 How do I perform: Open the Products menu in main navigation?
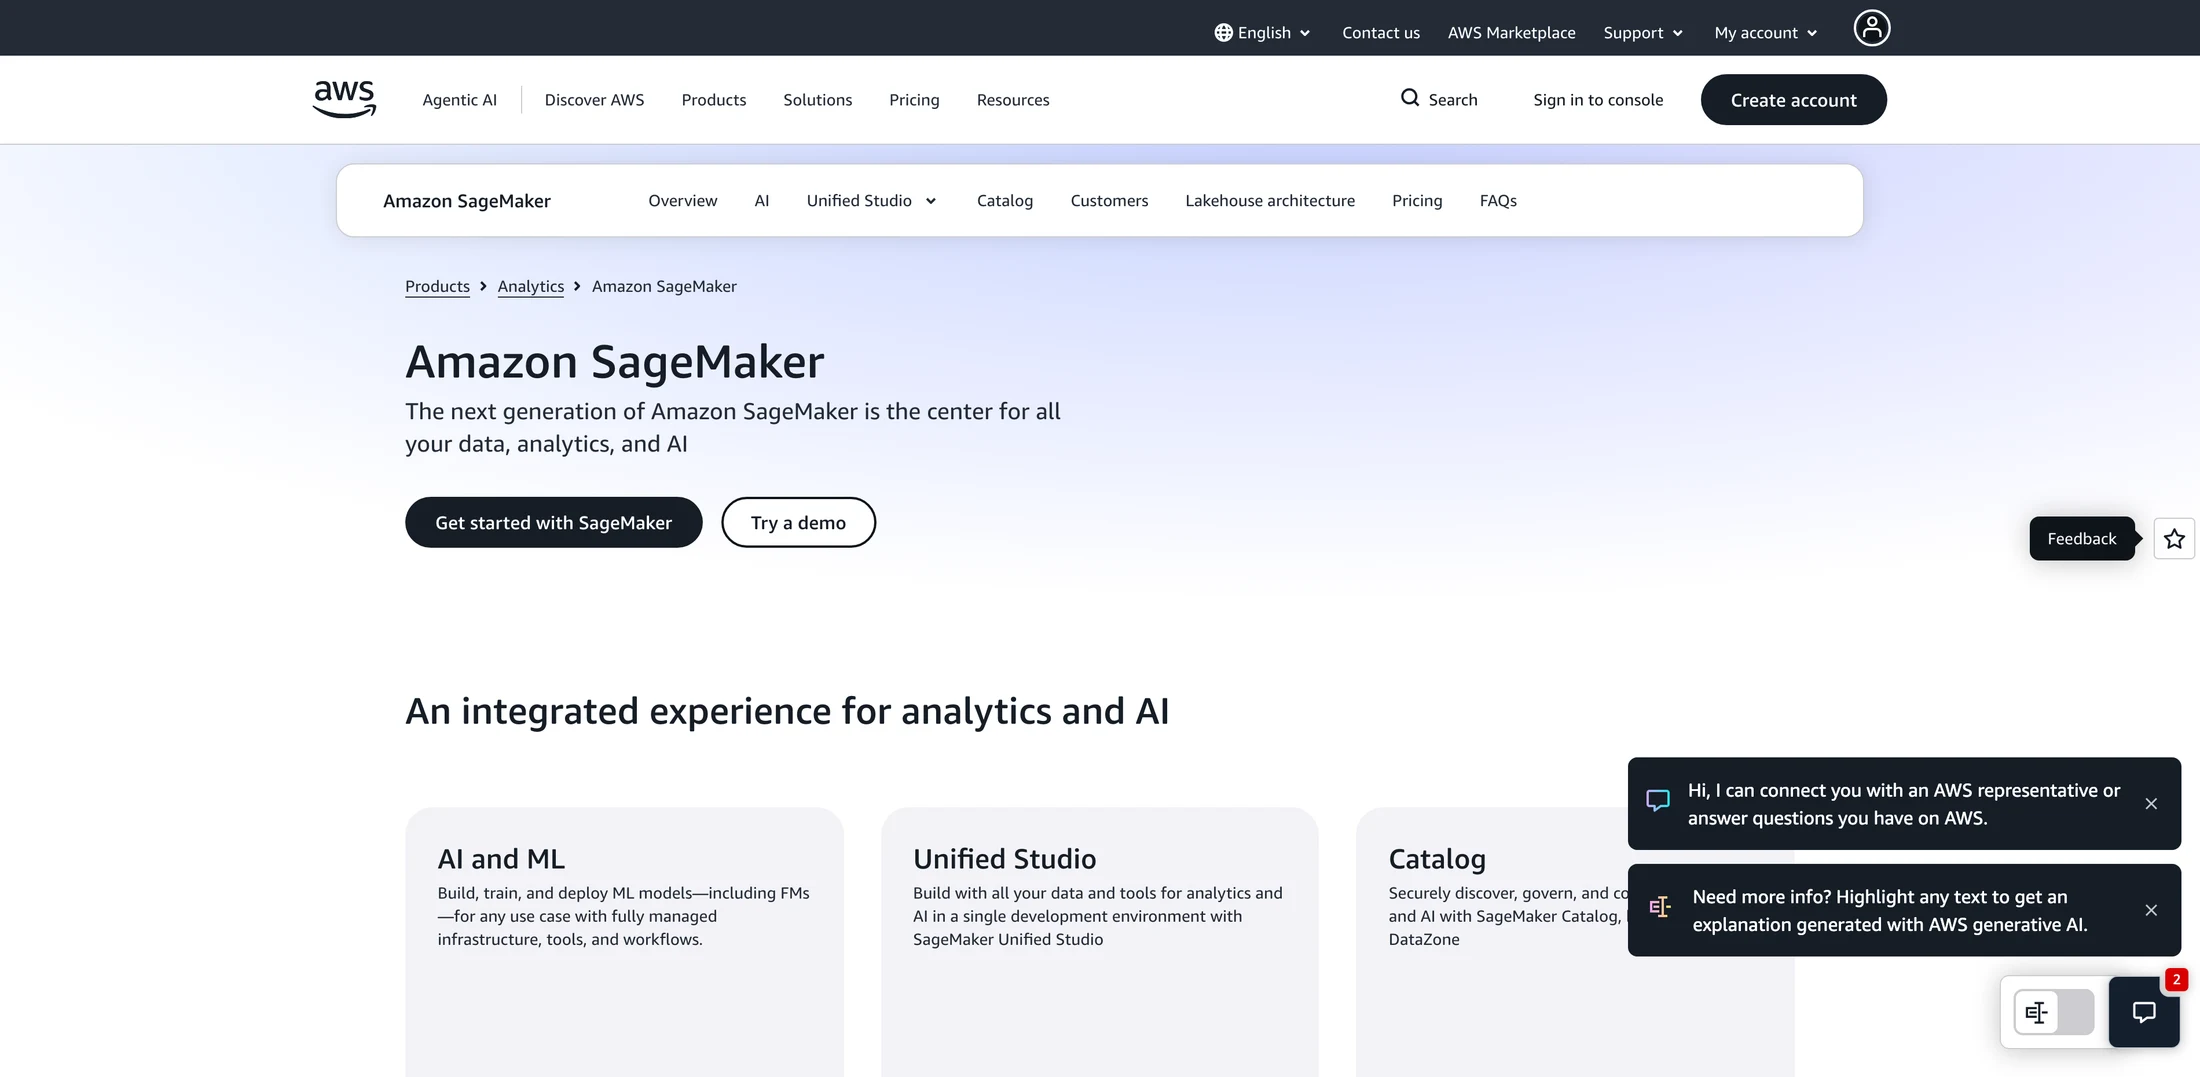[x=714, y=100]
